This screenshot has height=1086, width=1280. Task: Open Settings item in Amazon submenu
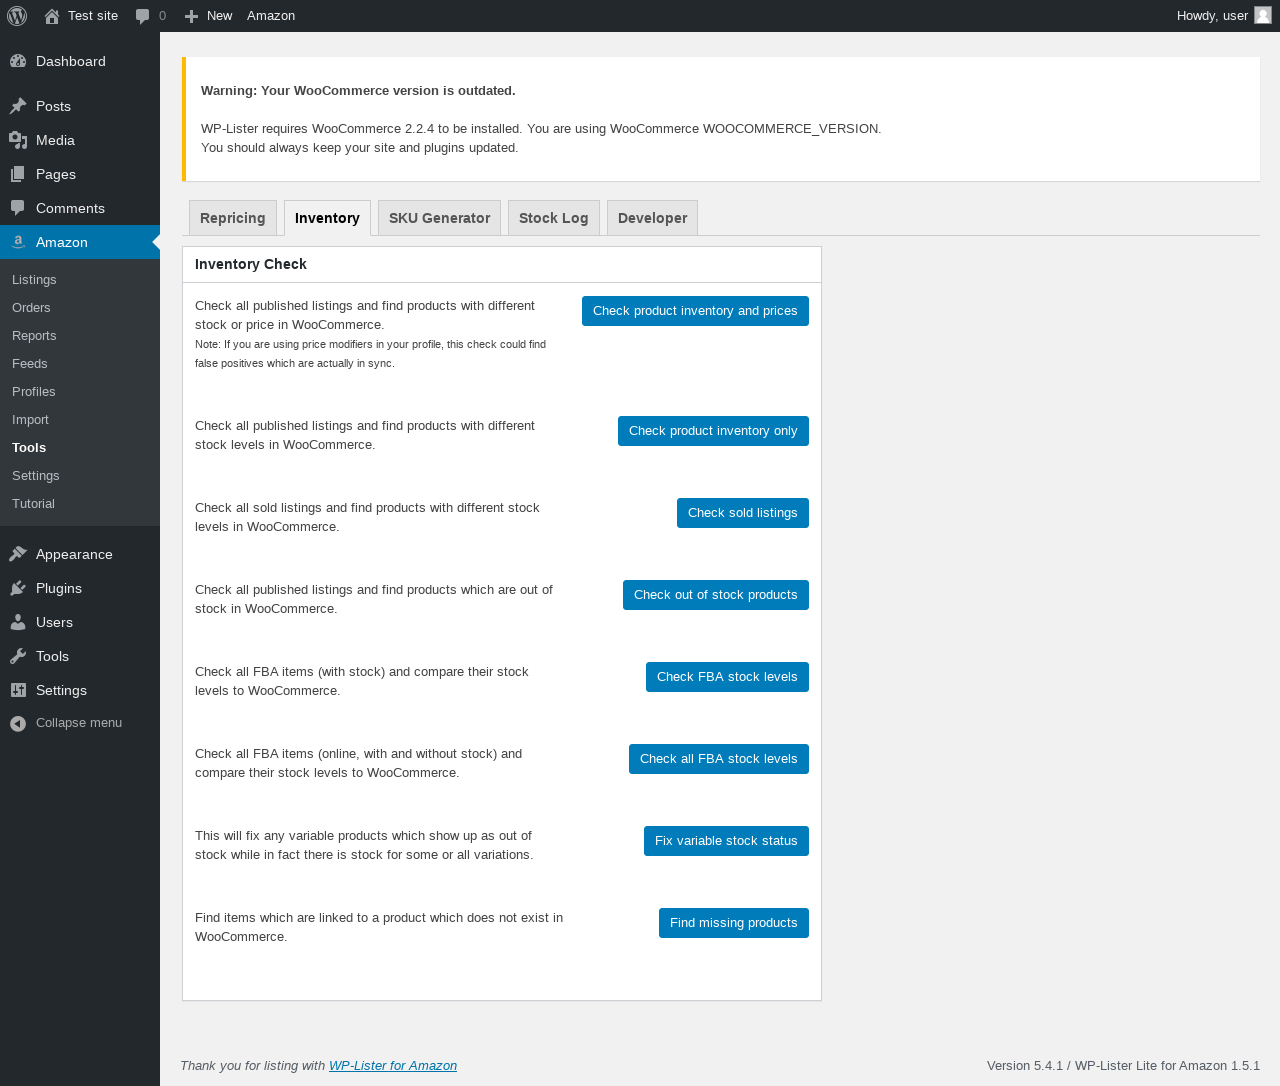tap(36, 476)
